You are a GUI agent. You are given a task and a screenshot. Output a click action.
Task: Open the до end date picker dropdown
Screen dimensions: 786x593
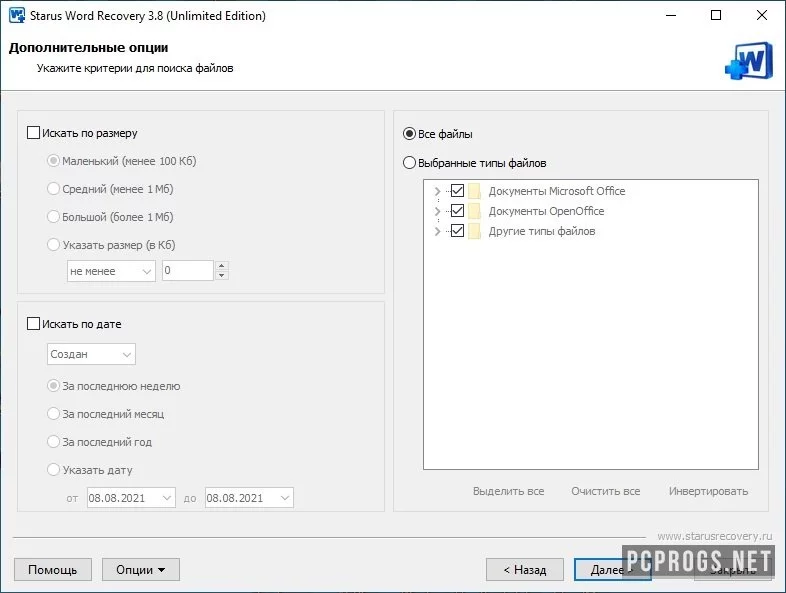[285, 498]
